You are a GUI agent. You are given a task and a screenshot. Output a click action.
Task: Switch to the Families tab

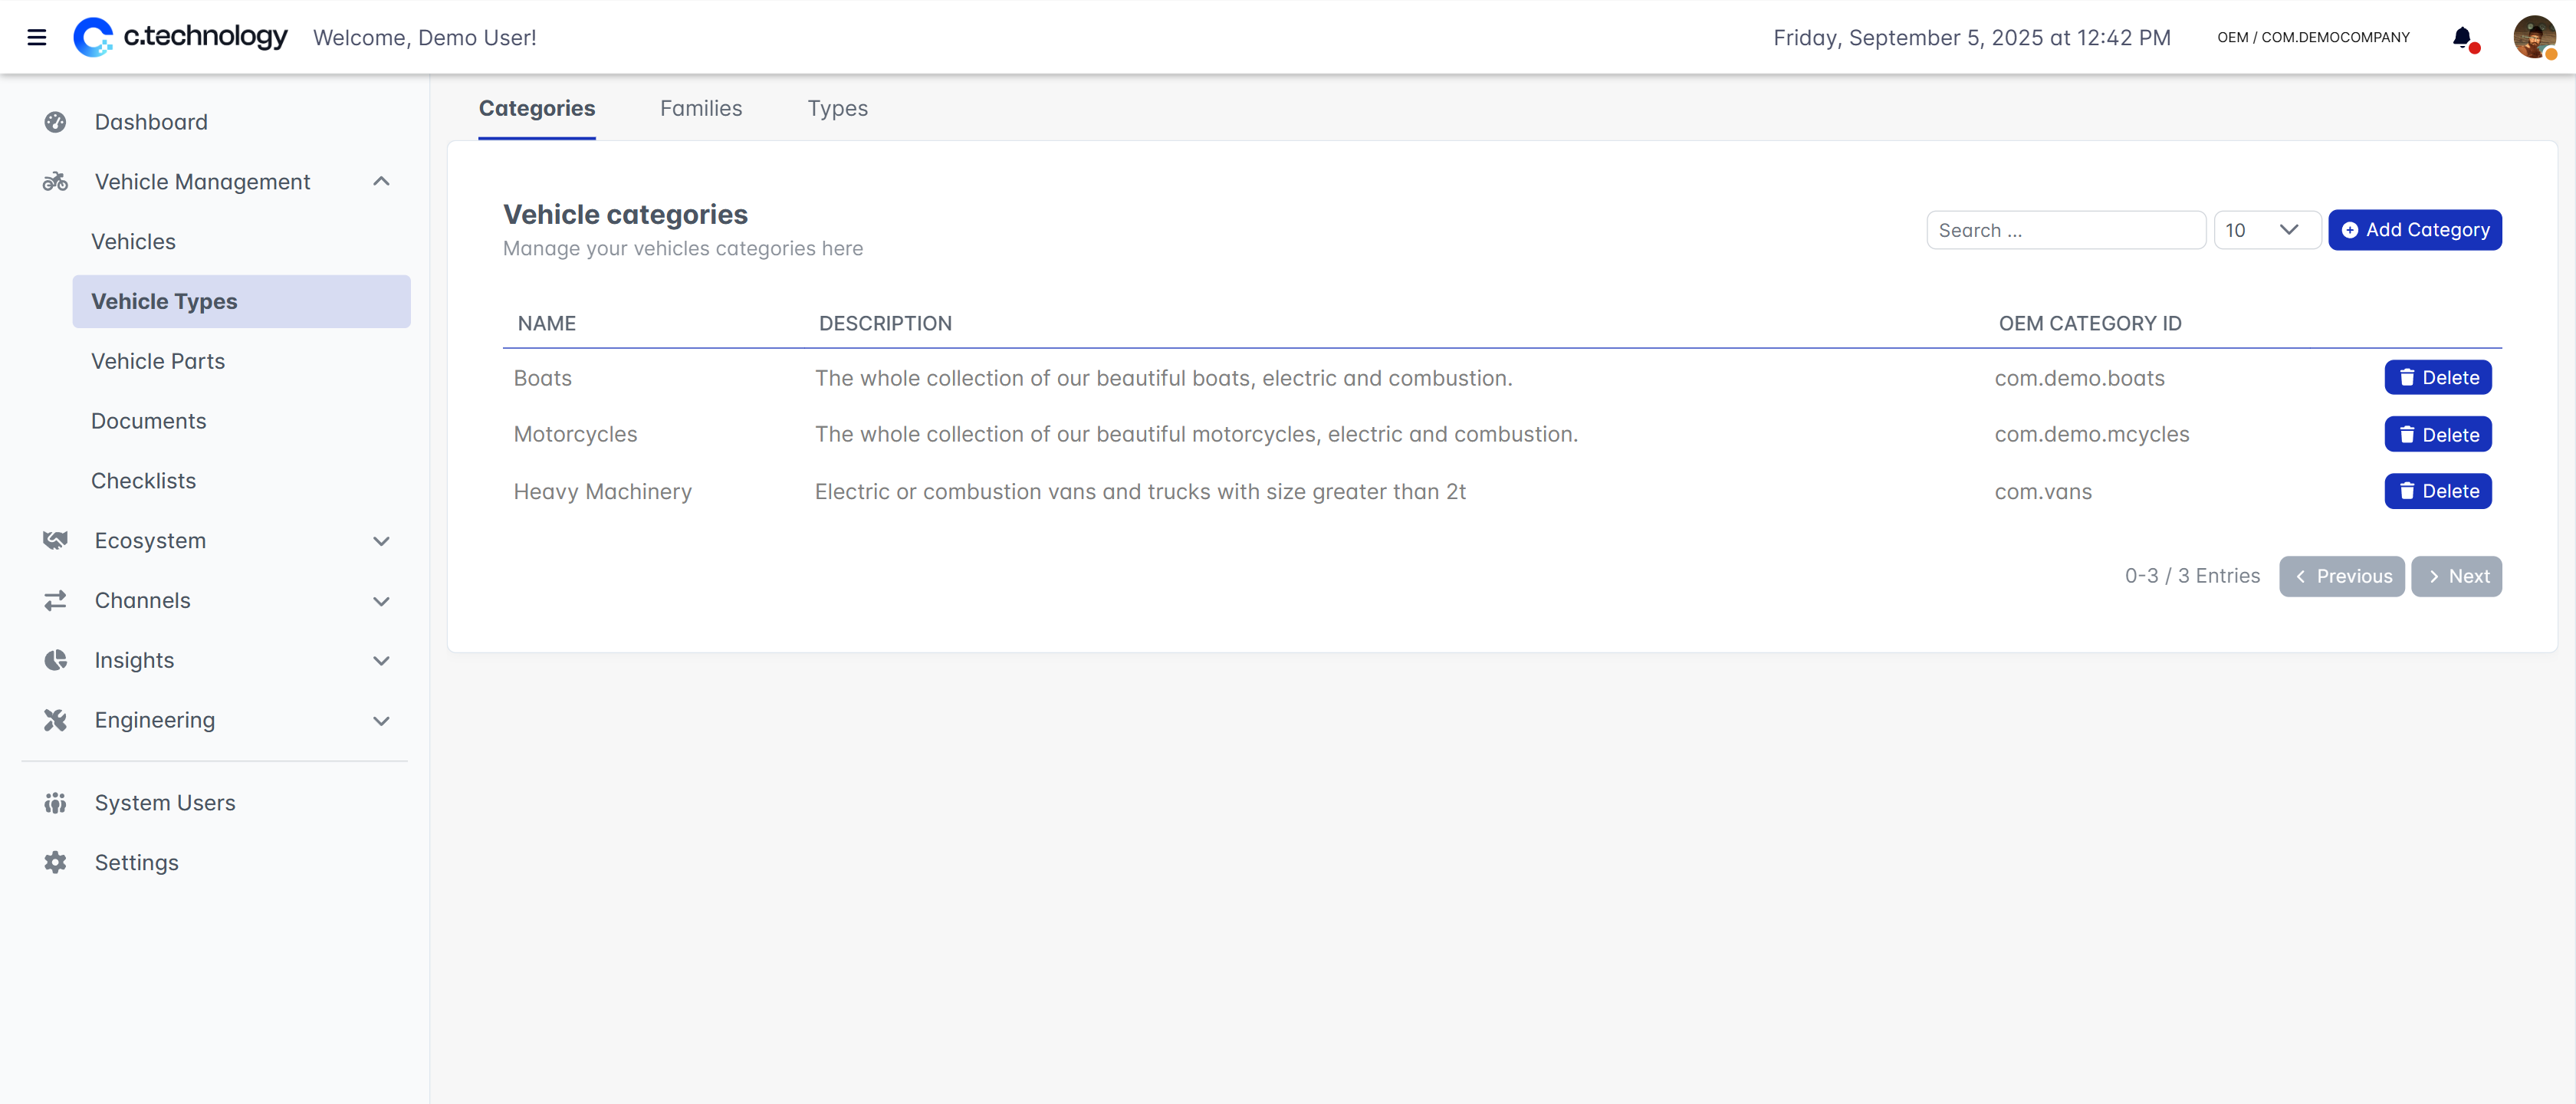click(700, 108)
